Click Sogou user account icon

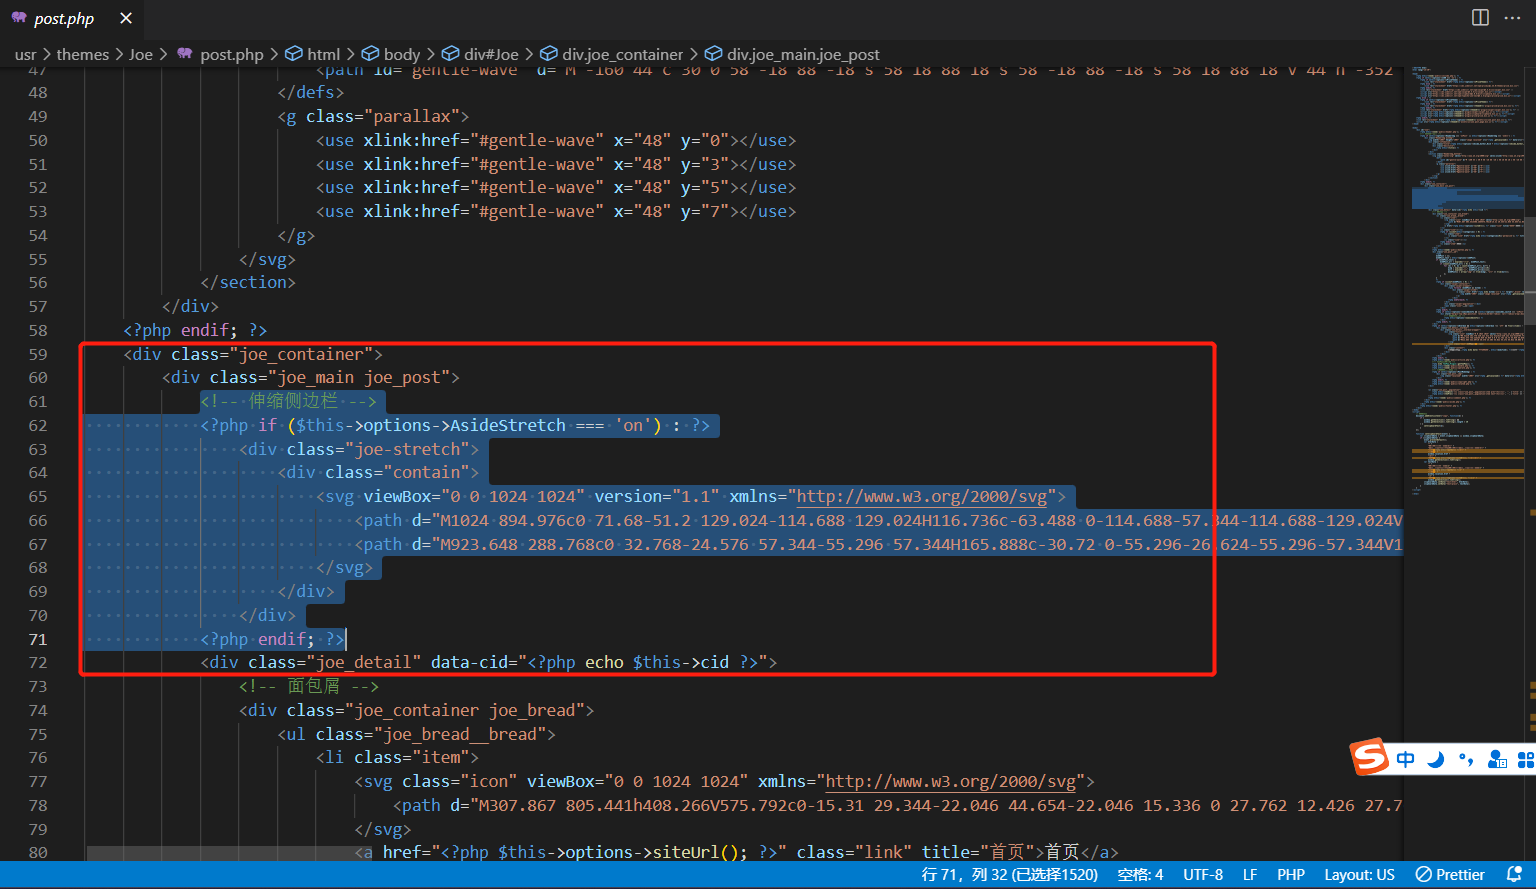pyautogui.click(x=1497, y=759)
